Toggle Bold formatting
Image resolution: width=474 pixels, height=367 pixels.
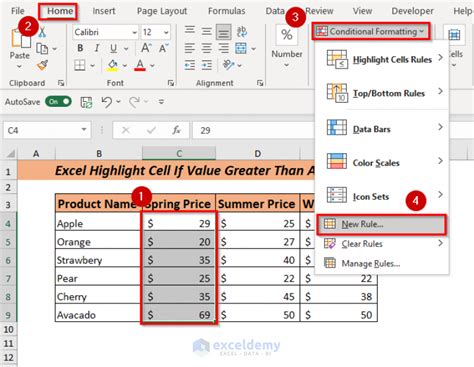(x=80, y=48)
